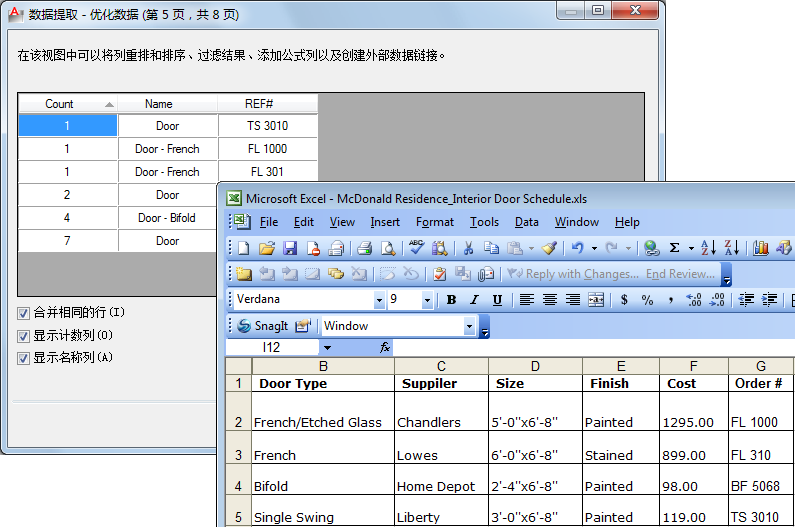This screenshot has height=527, width=795.
Task: Click the Print icon in Excel toolbar
Action: tap(365, 248)
